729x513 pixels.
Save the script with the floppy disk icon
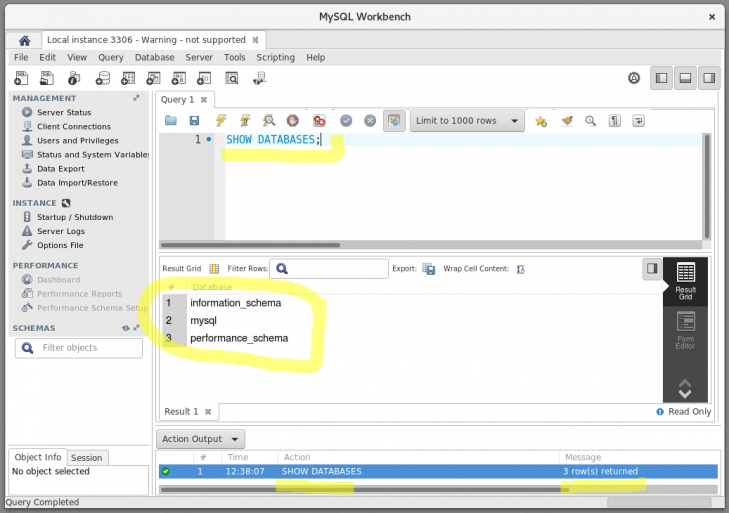tap(194, 121)
